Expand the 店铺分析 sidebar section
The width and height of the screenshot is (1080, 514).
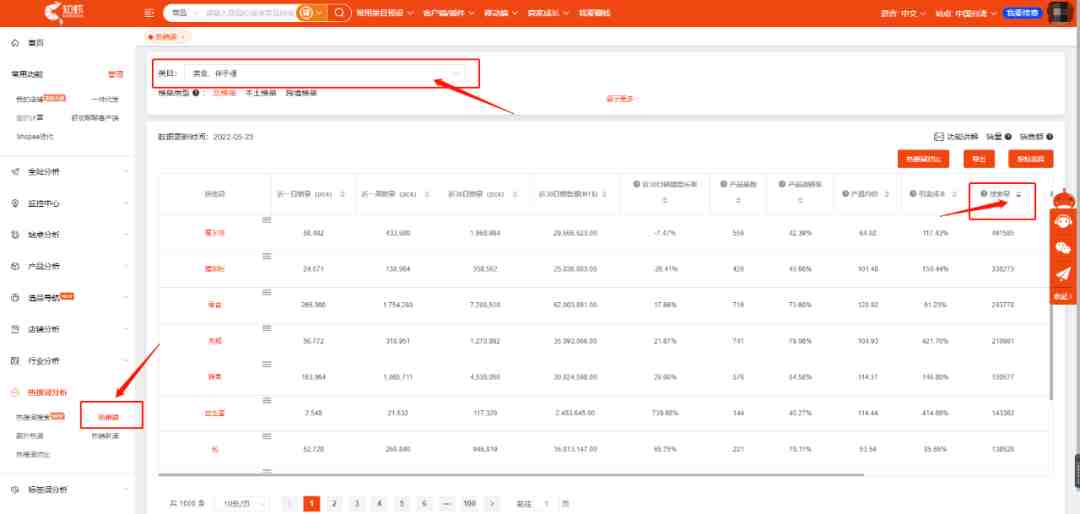68,329
